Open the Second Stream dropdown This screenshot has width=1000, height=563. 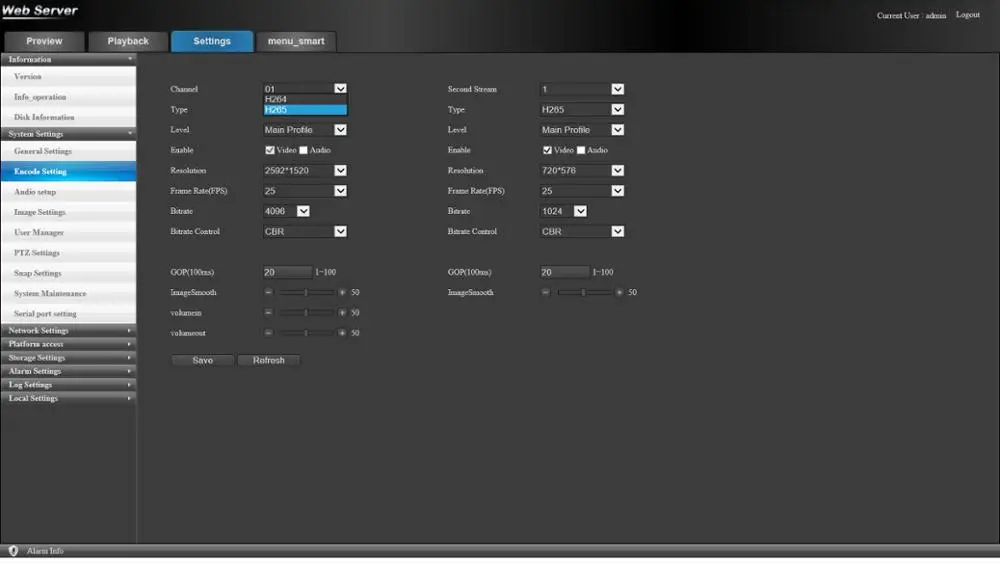tap(582, 89)
